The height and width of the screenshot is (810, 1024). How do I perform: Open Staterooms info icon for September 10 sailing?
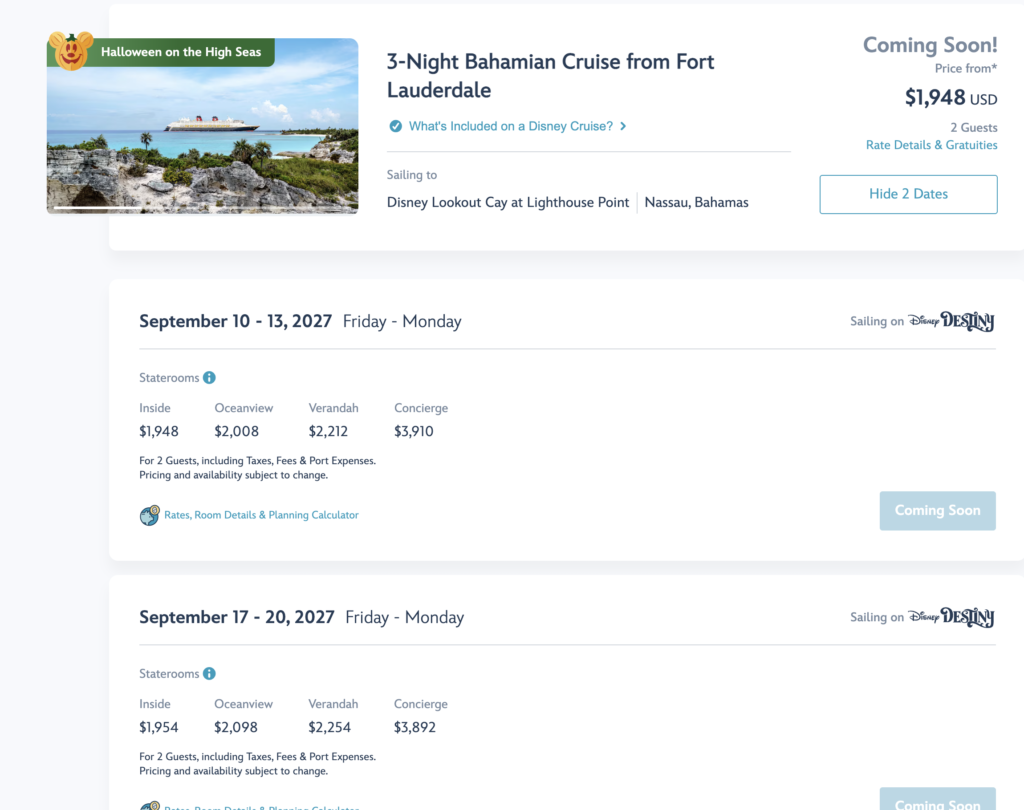point(209,378)
